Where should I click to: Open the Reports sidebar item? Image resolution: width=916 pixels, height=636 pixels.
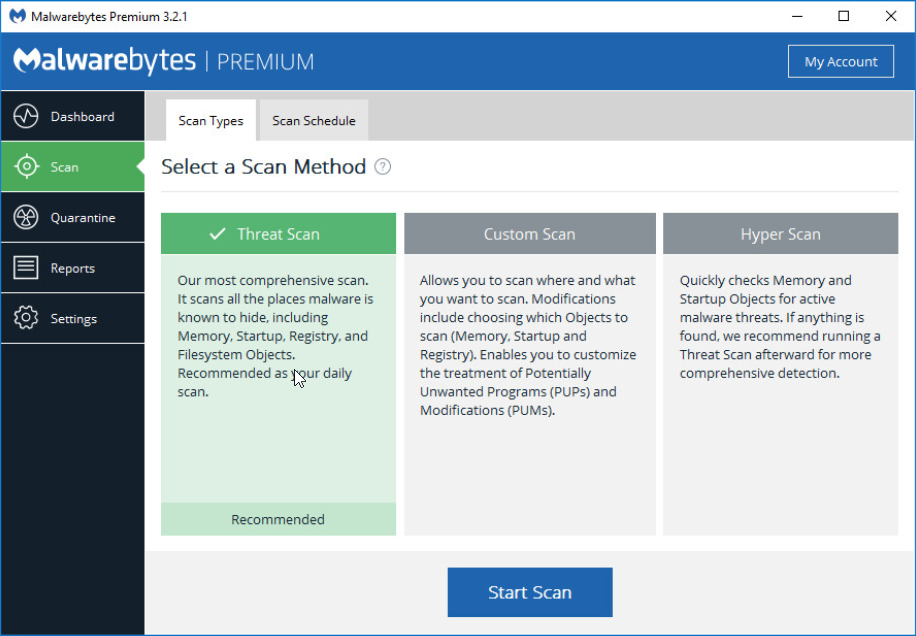(72, 267)
